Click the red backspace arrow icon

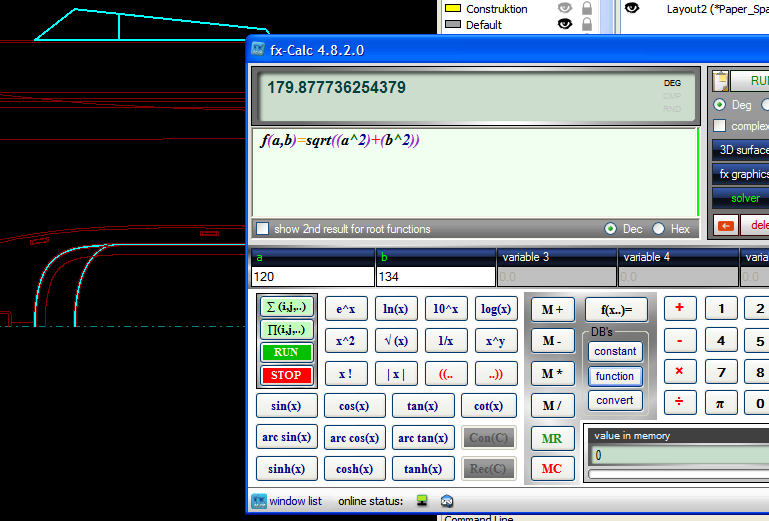click(x=726, y=226)
